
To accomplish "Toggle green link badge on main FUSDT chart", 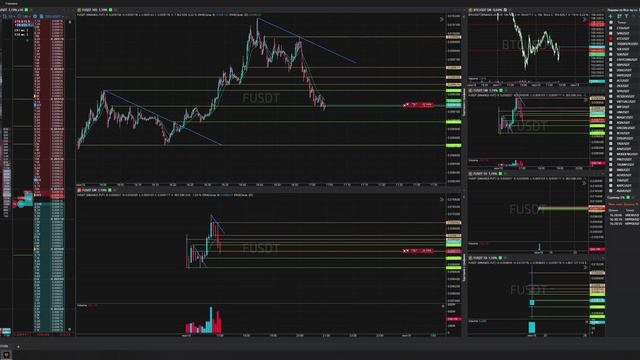I will 111,10.
